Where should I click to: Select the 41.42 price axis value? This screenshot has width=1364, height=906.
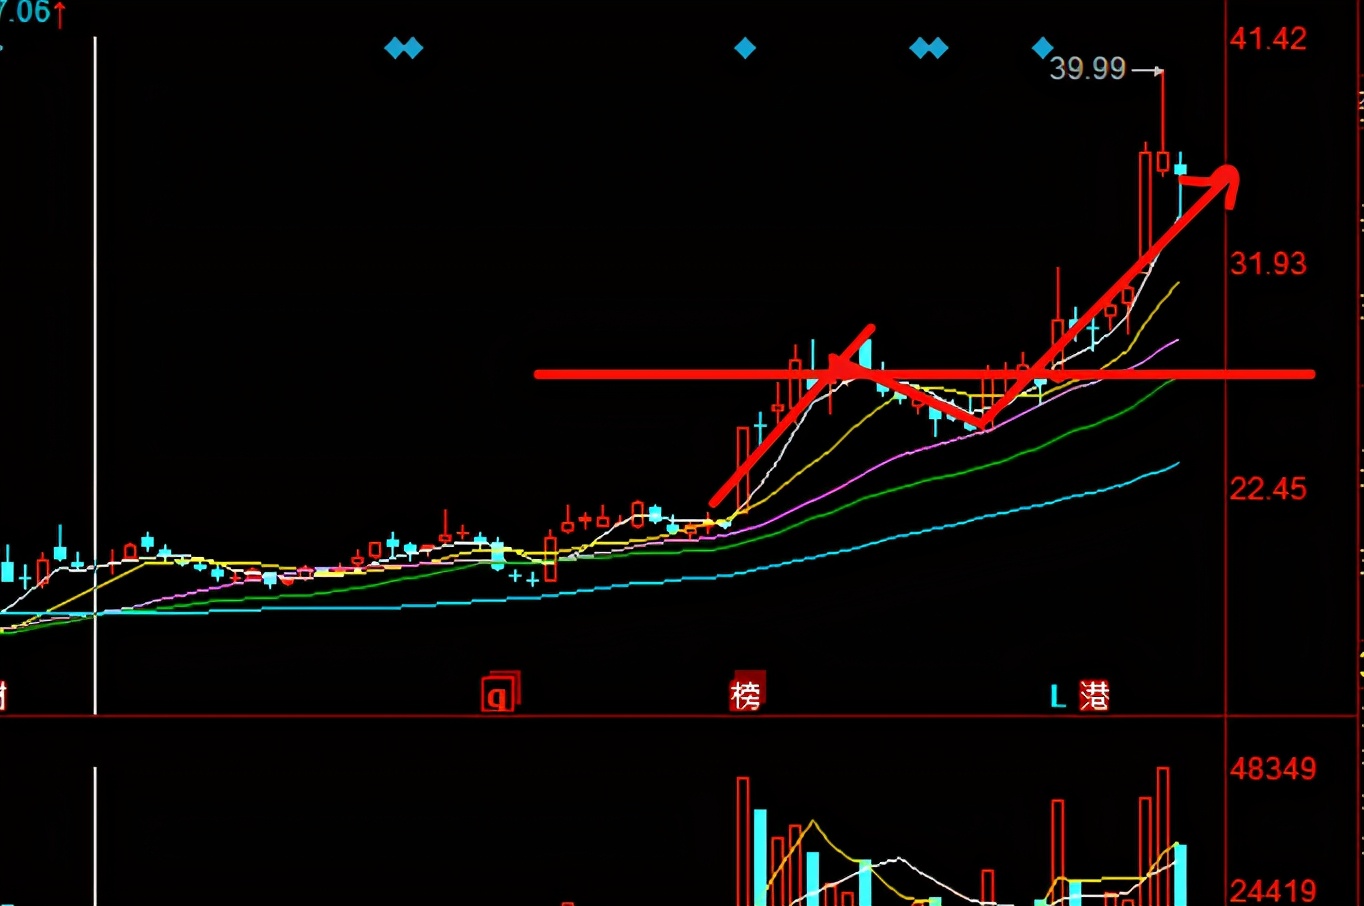pyautogui.click(x=1268, y=39)
